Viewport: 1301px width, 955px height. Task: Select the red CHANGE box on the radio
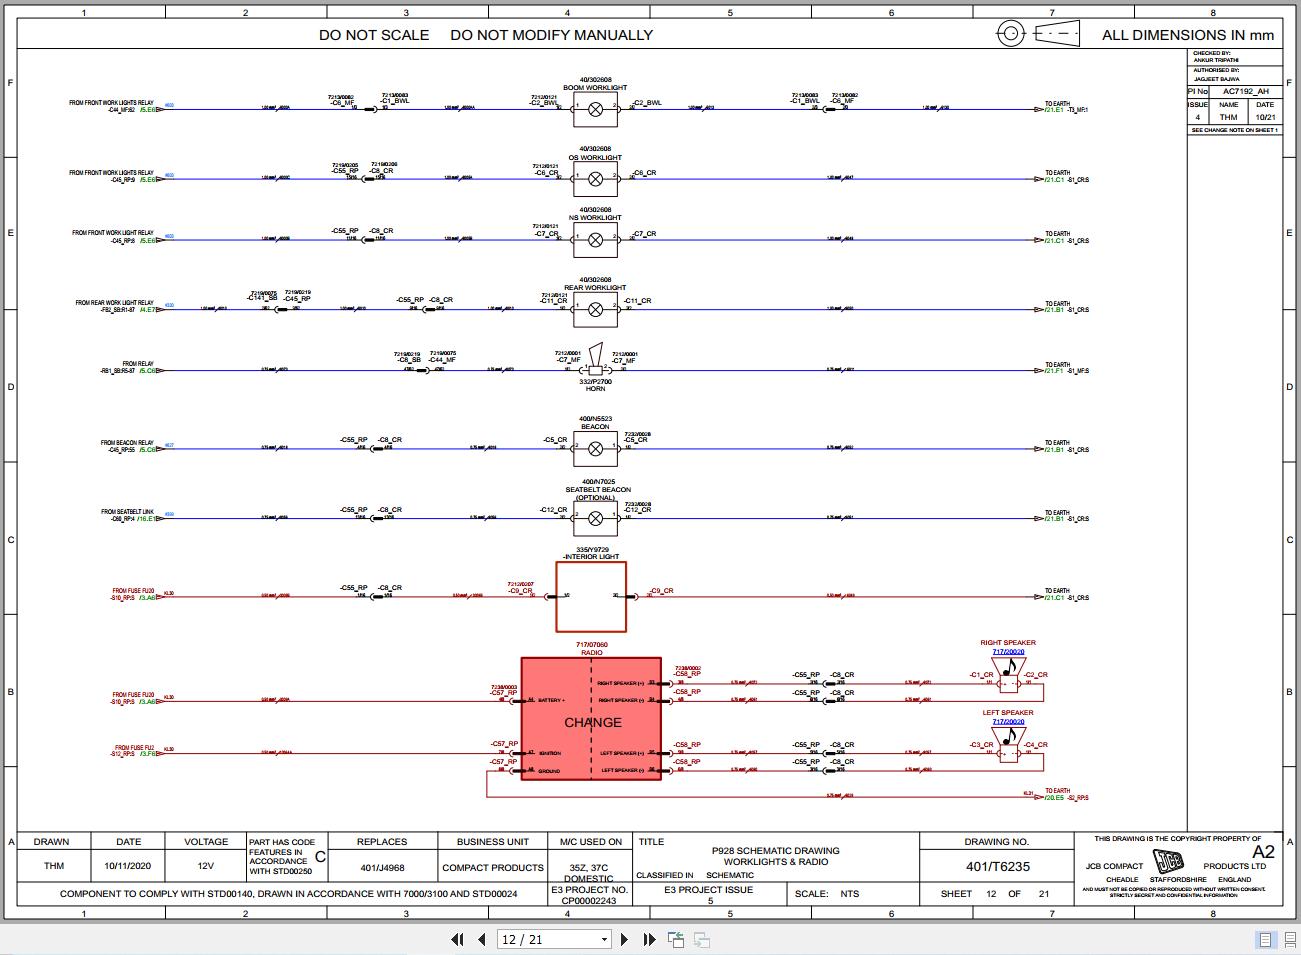click(592, 720)
